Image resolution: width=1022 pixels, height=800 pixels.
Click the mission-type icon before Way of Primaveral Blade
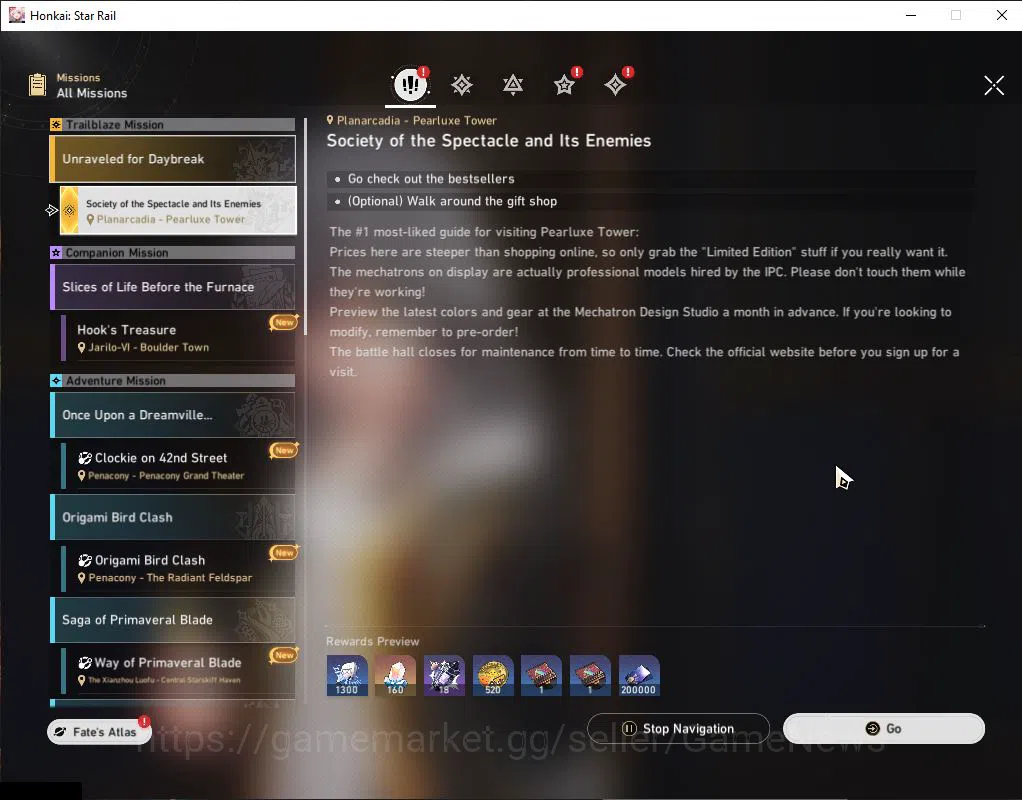coord(85,663)
